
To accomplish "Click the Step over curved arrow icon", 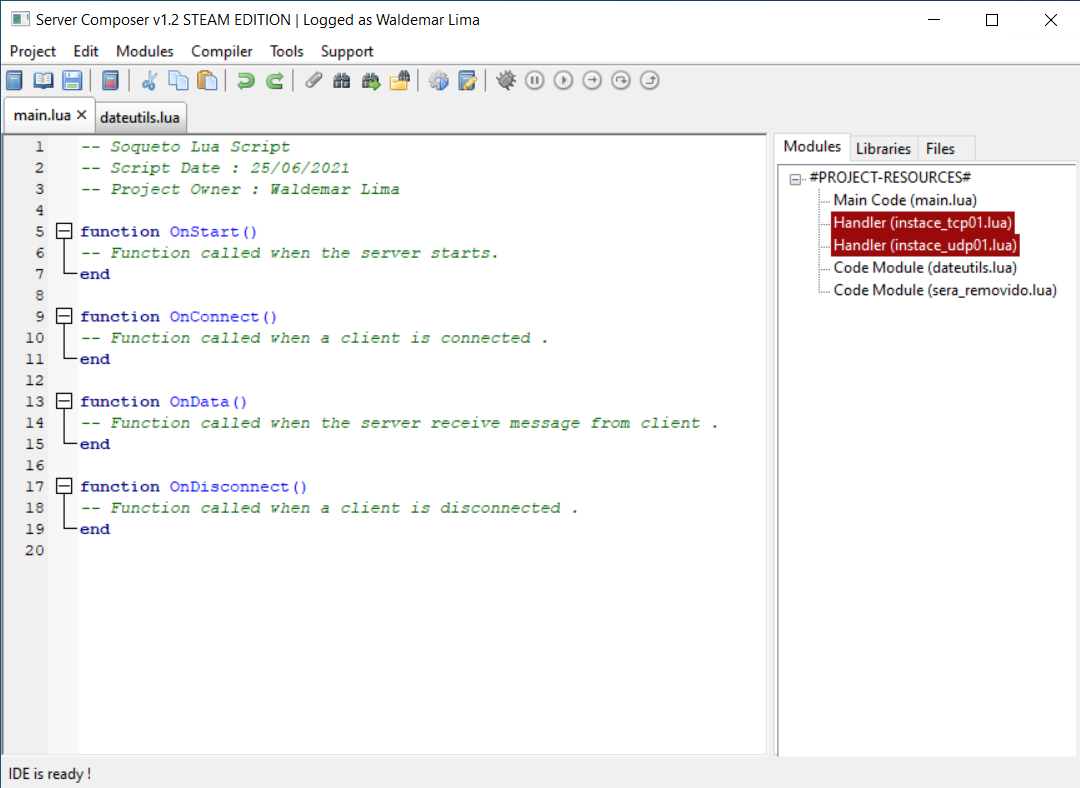I will (621, 81).
